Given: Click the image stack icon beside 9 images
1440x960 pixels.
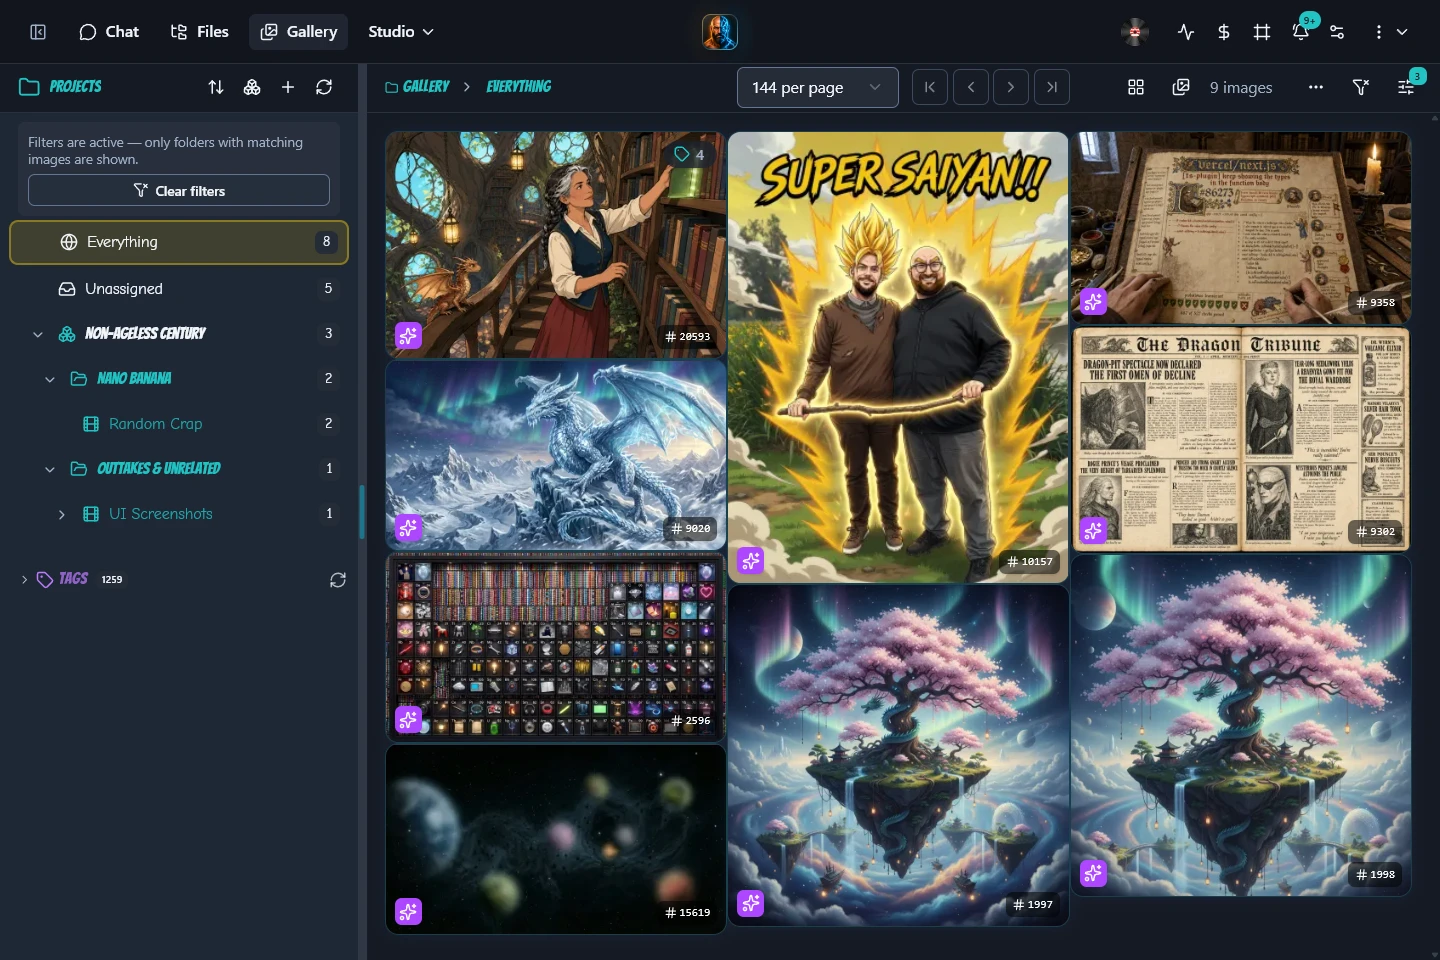Looking at the screenshot, I should (x=1181, y=87).
